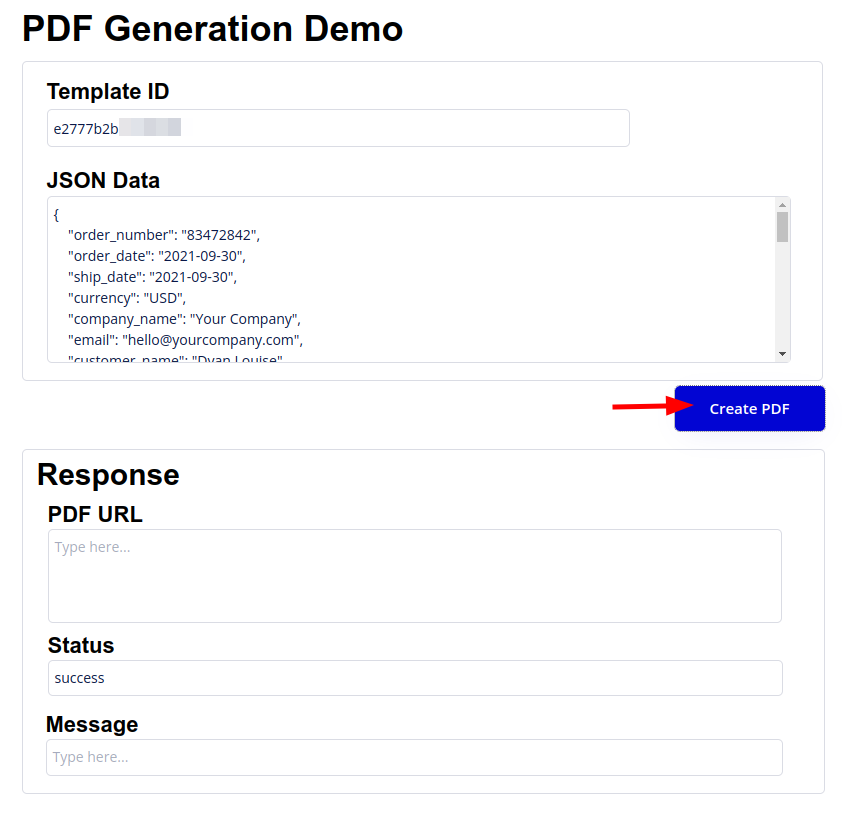Viewport: 847px width, 822px height.
Task: Select the Status field showing success
Action: (414, 678)
